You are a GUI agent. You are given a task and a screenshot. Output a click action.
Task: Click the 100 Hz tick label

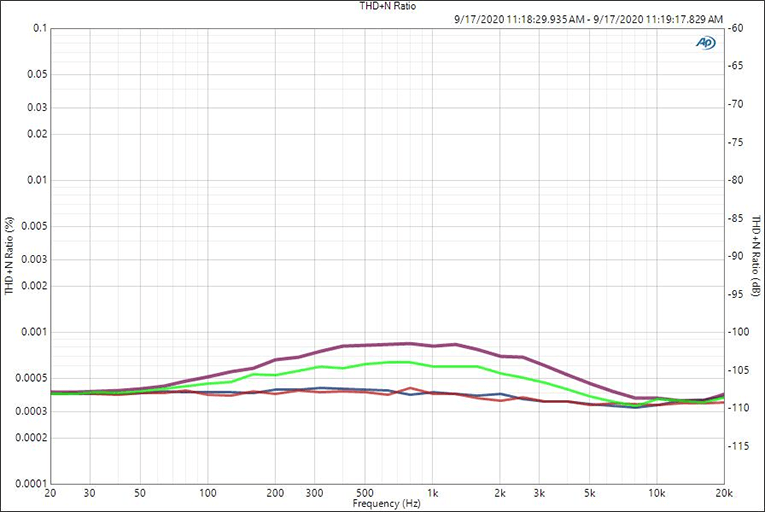point(207,494)
